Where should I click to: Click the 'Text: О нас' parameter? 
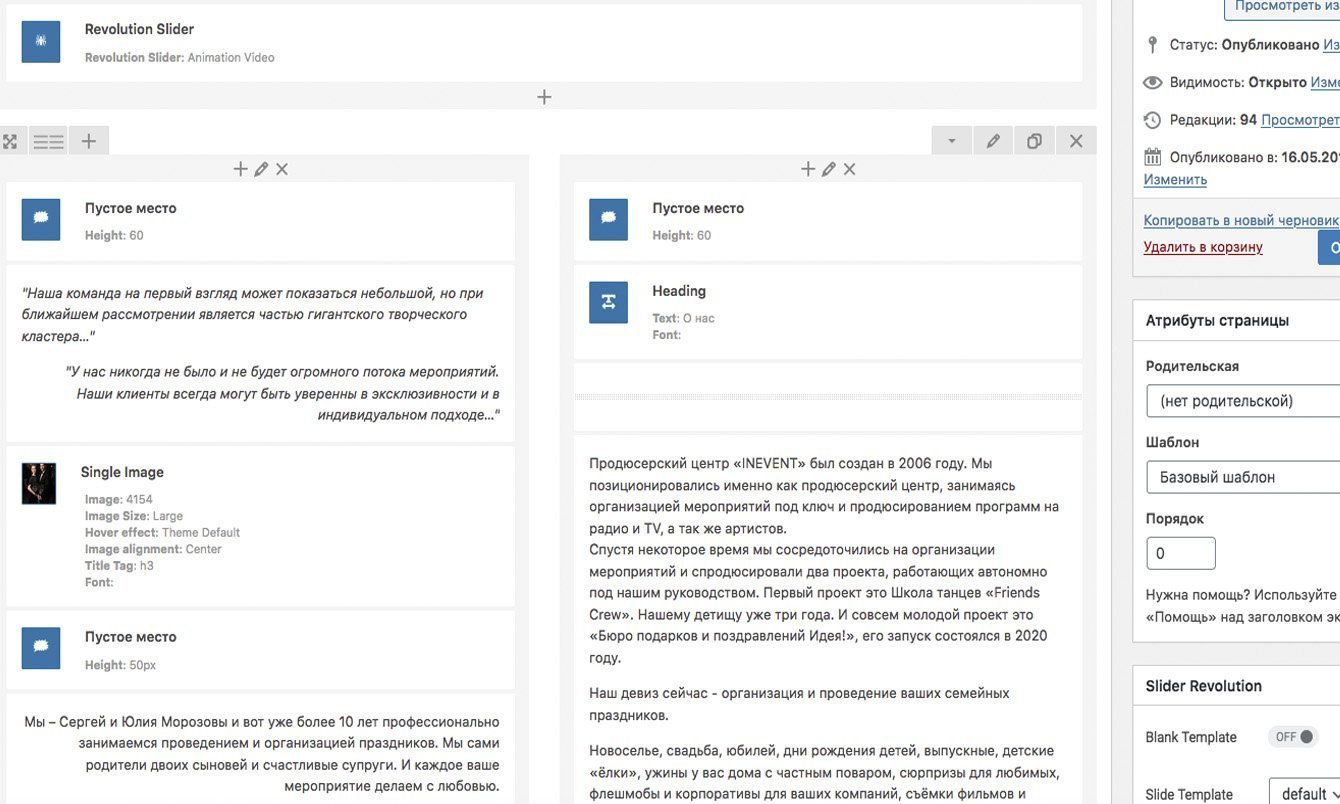click(683, 318)
